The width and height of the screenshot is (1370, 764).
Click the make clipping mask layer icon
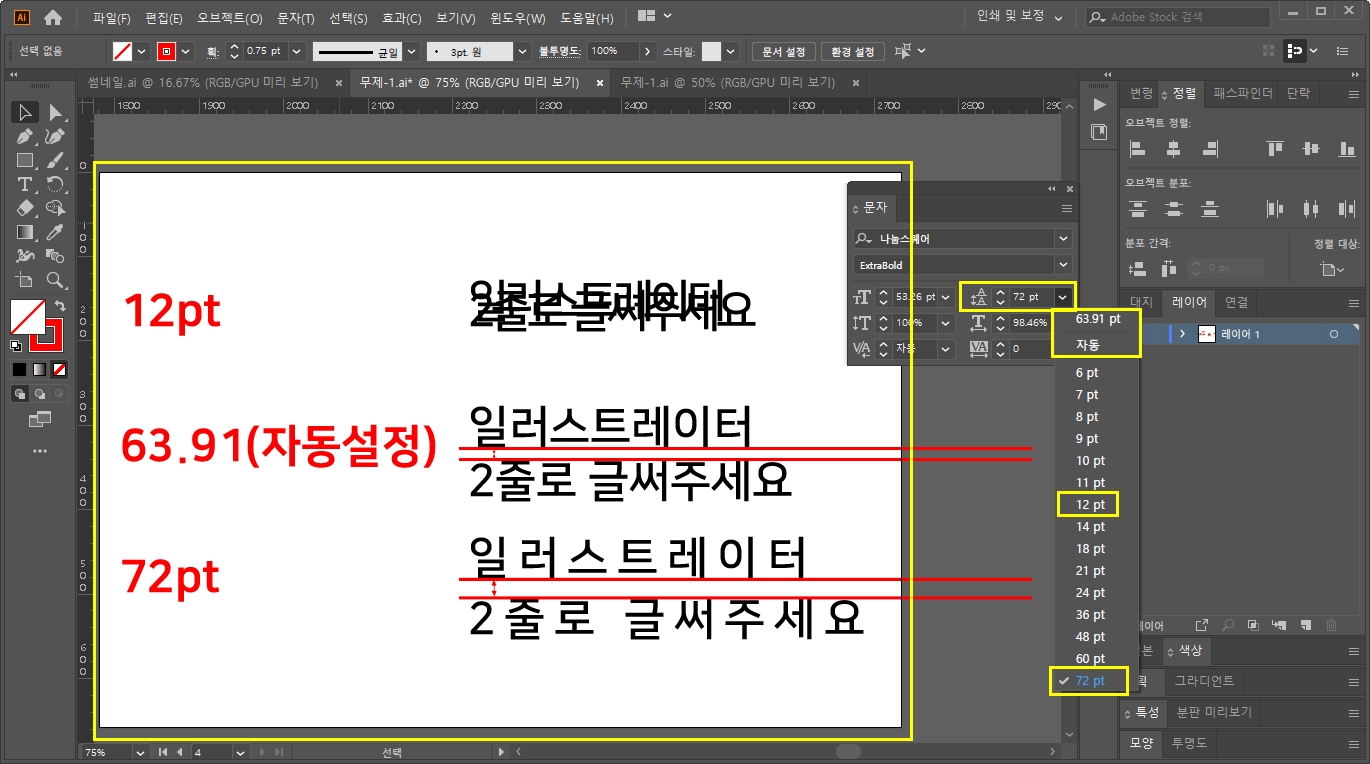click(x=1253, y=625)
